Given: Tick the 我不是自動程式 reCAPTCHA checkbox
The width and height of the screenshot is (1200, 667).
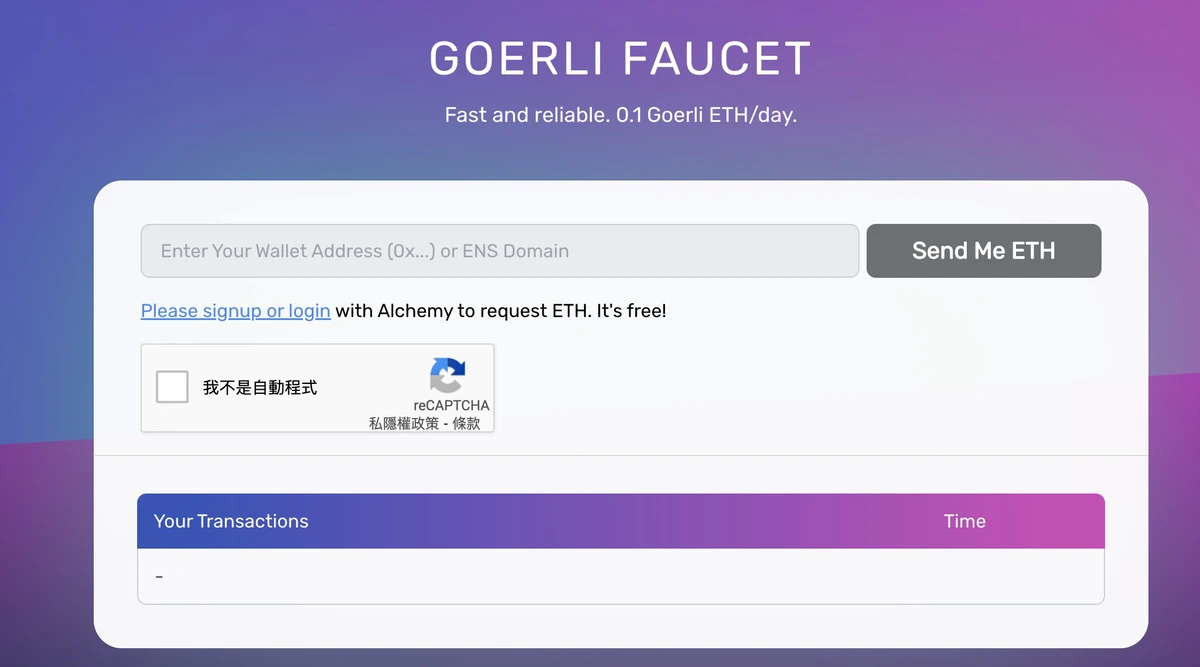Looking at the screenshot, I should click(x=173, y=387).
